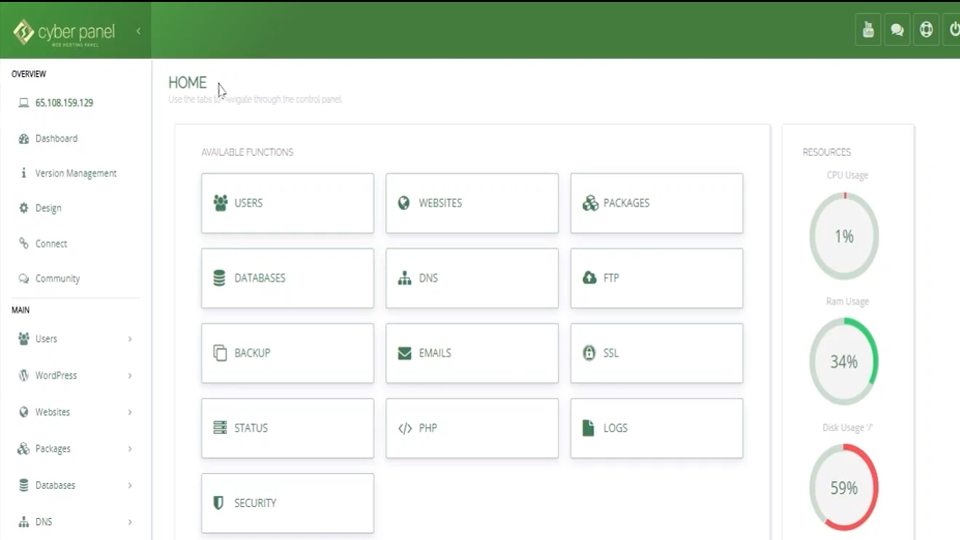
Task: Open the DNS function tile
Action: 472,278
